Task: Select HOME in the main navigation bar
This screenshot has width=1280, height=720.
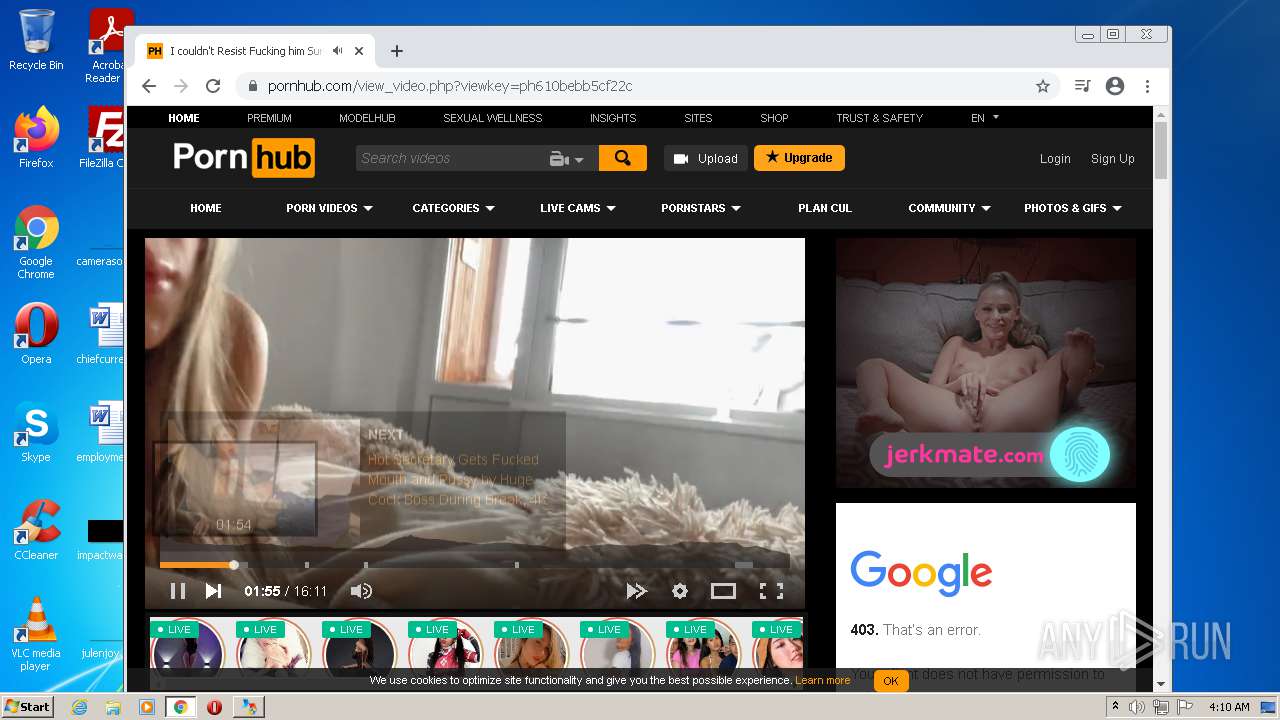Action: [x=206, y=208]
